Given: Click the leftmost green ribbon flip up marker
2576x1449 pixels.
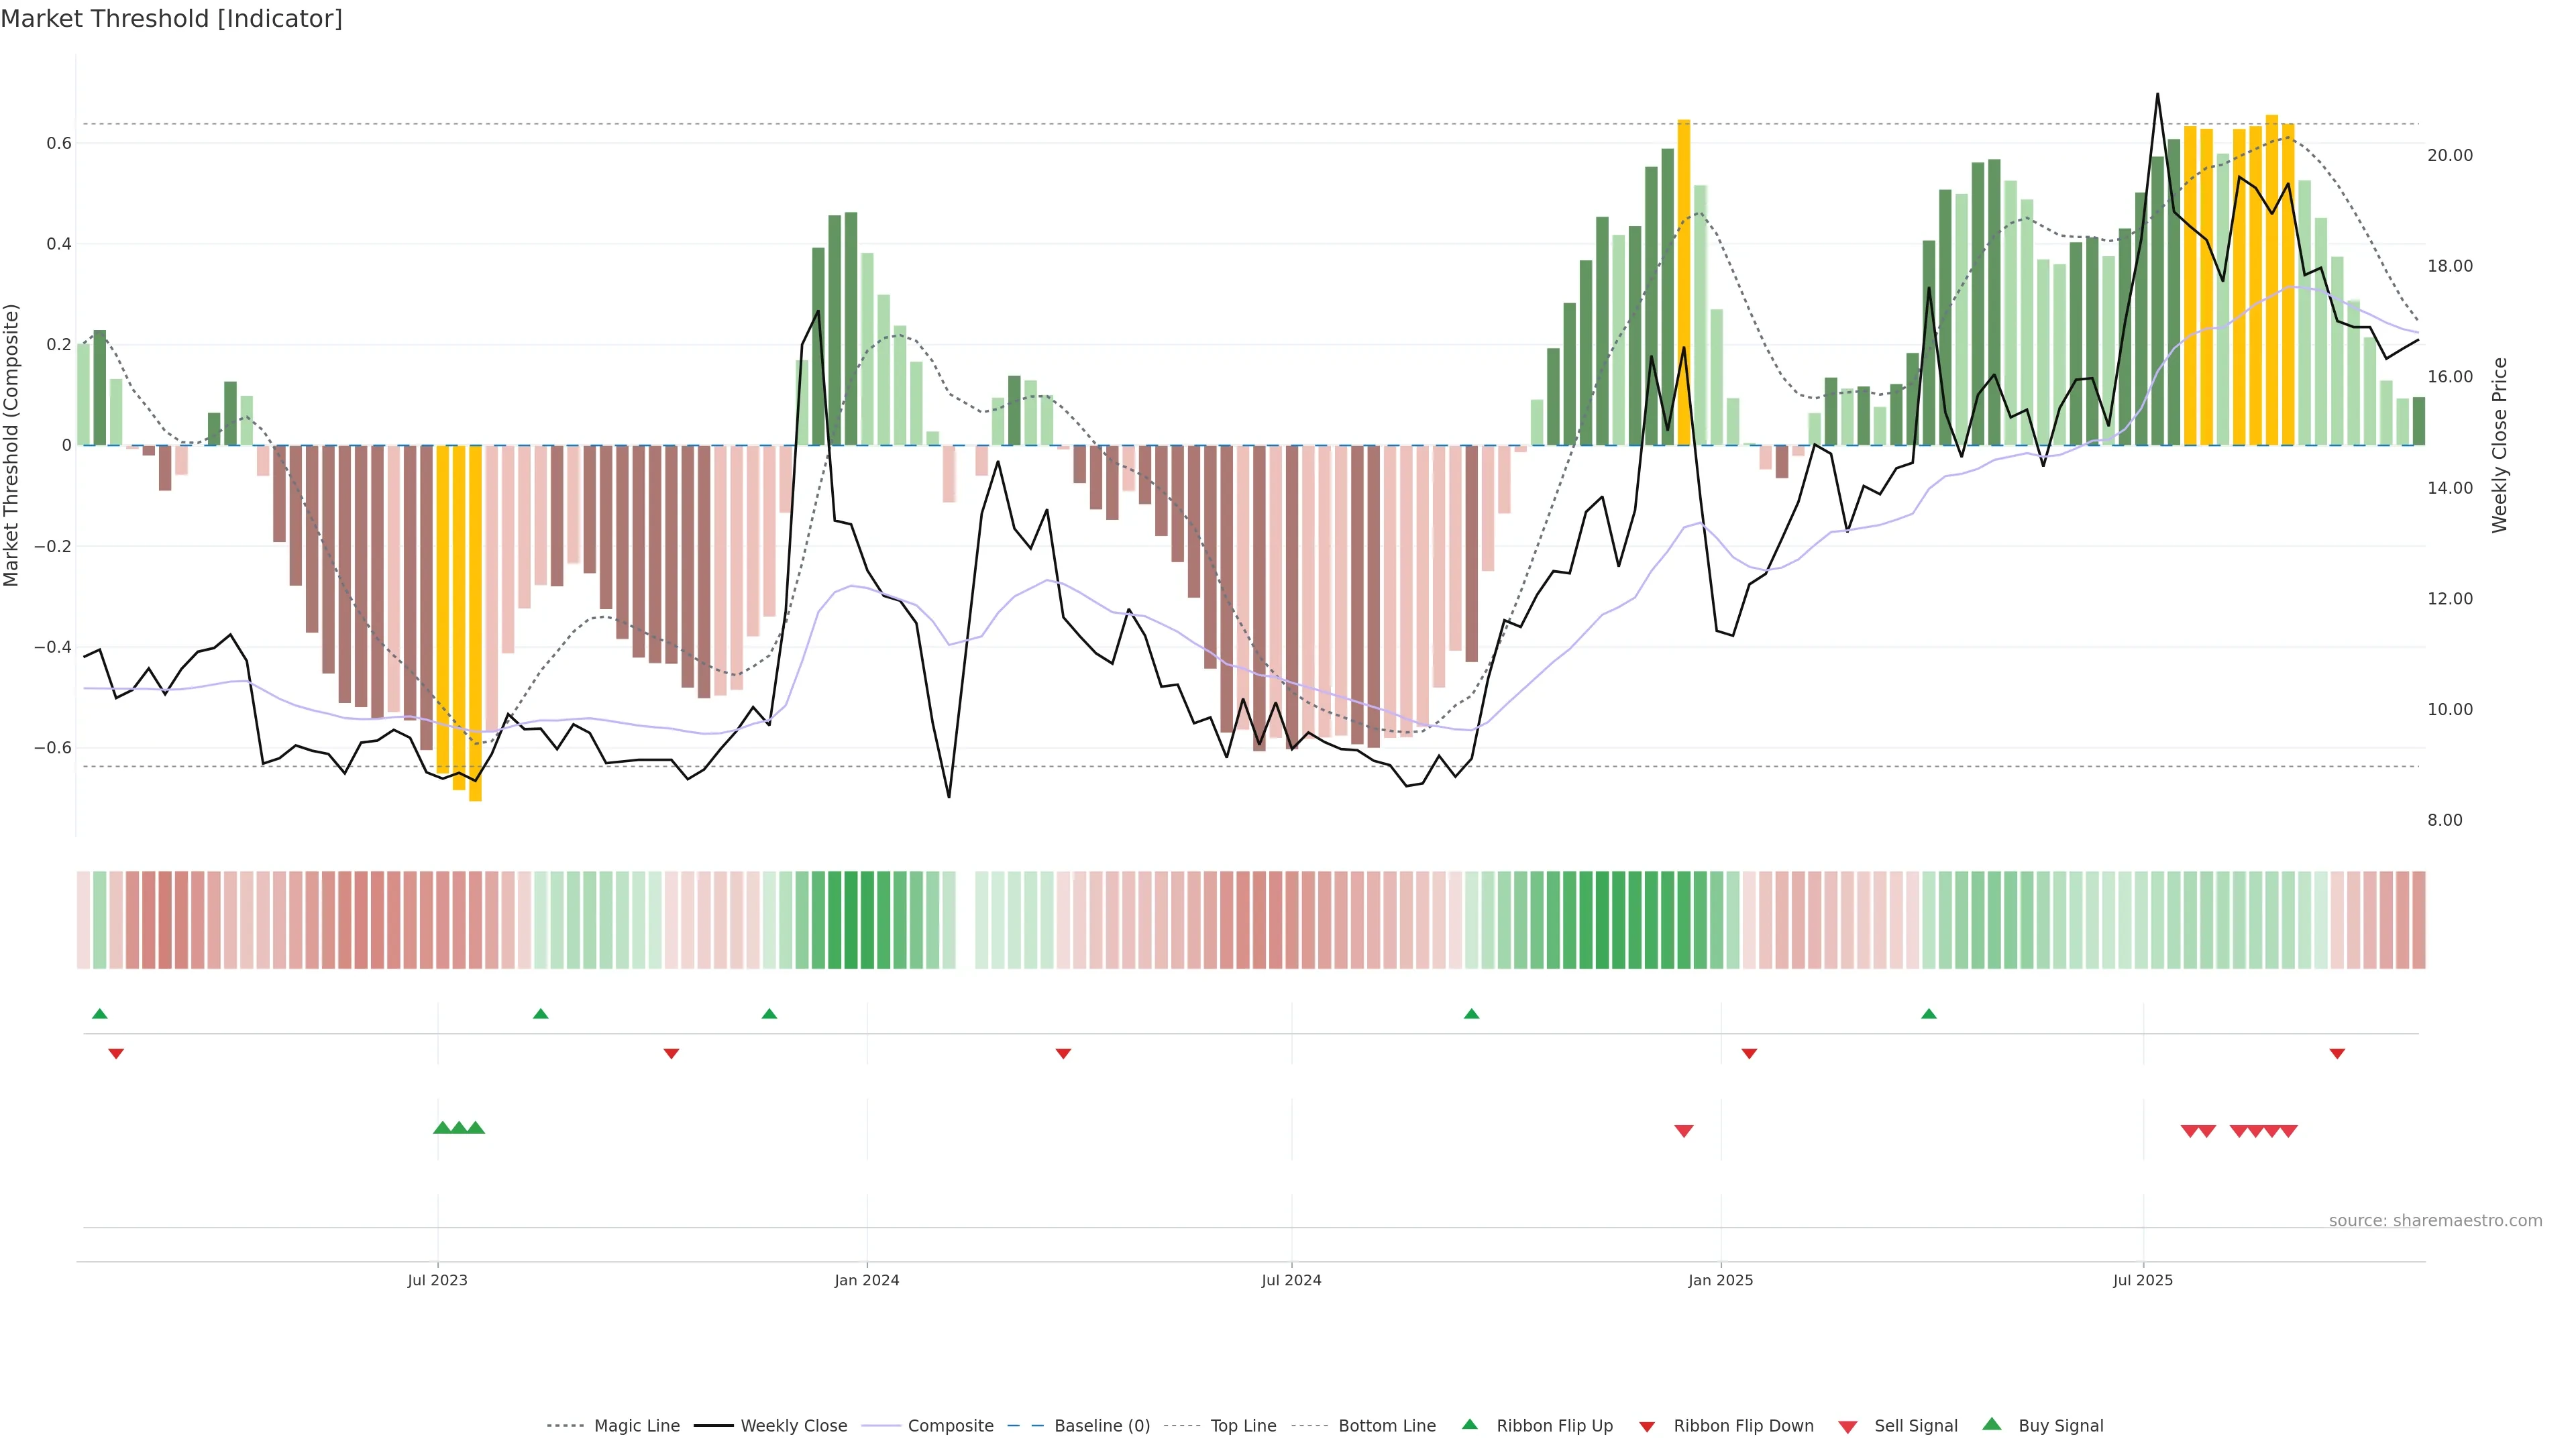Looking at the screenshot, I should click(x=99, y=1014).
